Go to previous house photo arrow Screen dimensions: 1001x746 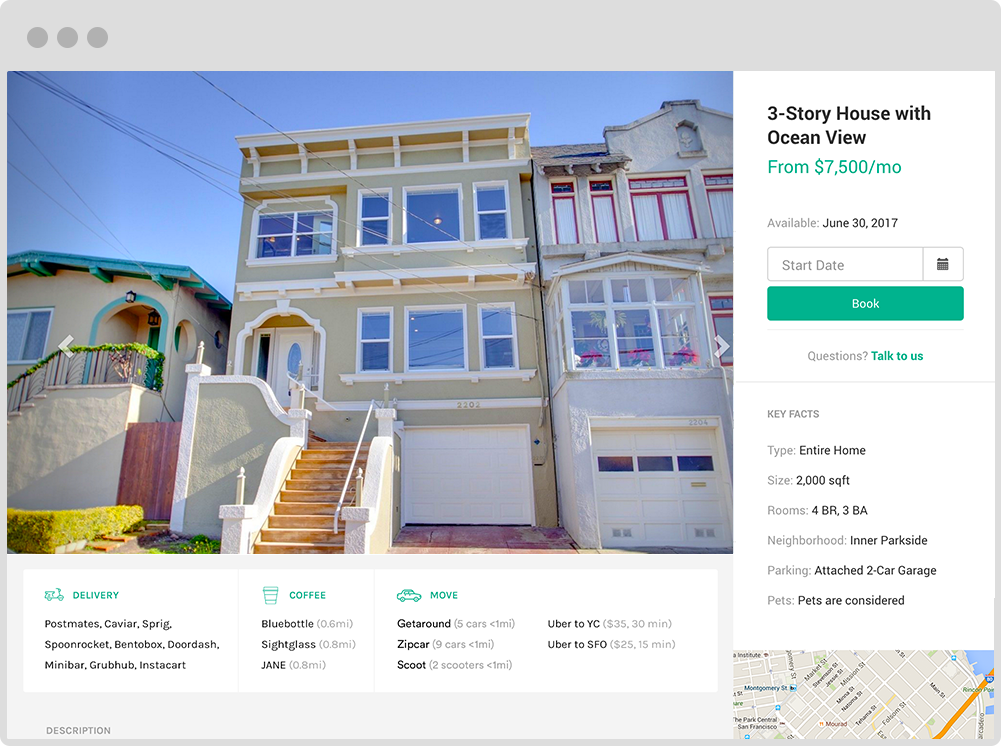coord(66,346)
